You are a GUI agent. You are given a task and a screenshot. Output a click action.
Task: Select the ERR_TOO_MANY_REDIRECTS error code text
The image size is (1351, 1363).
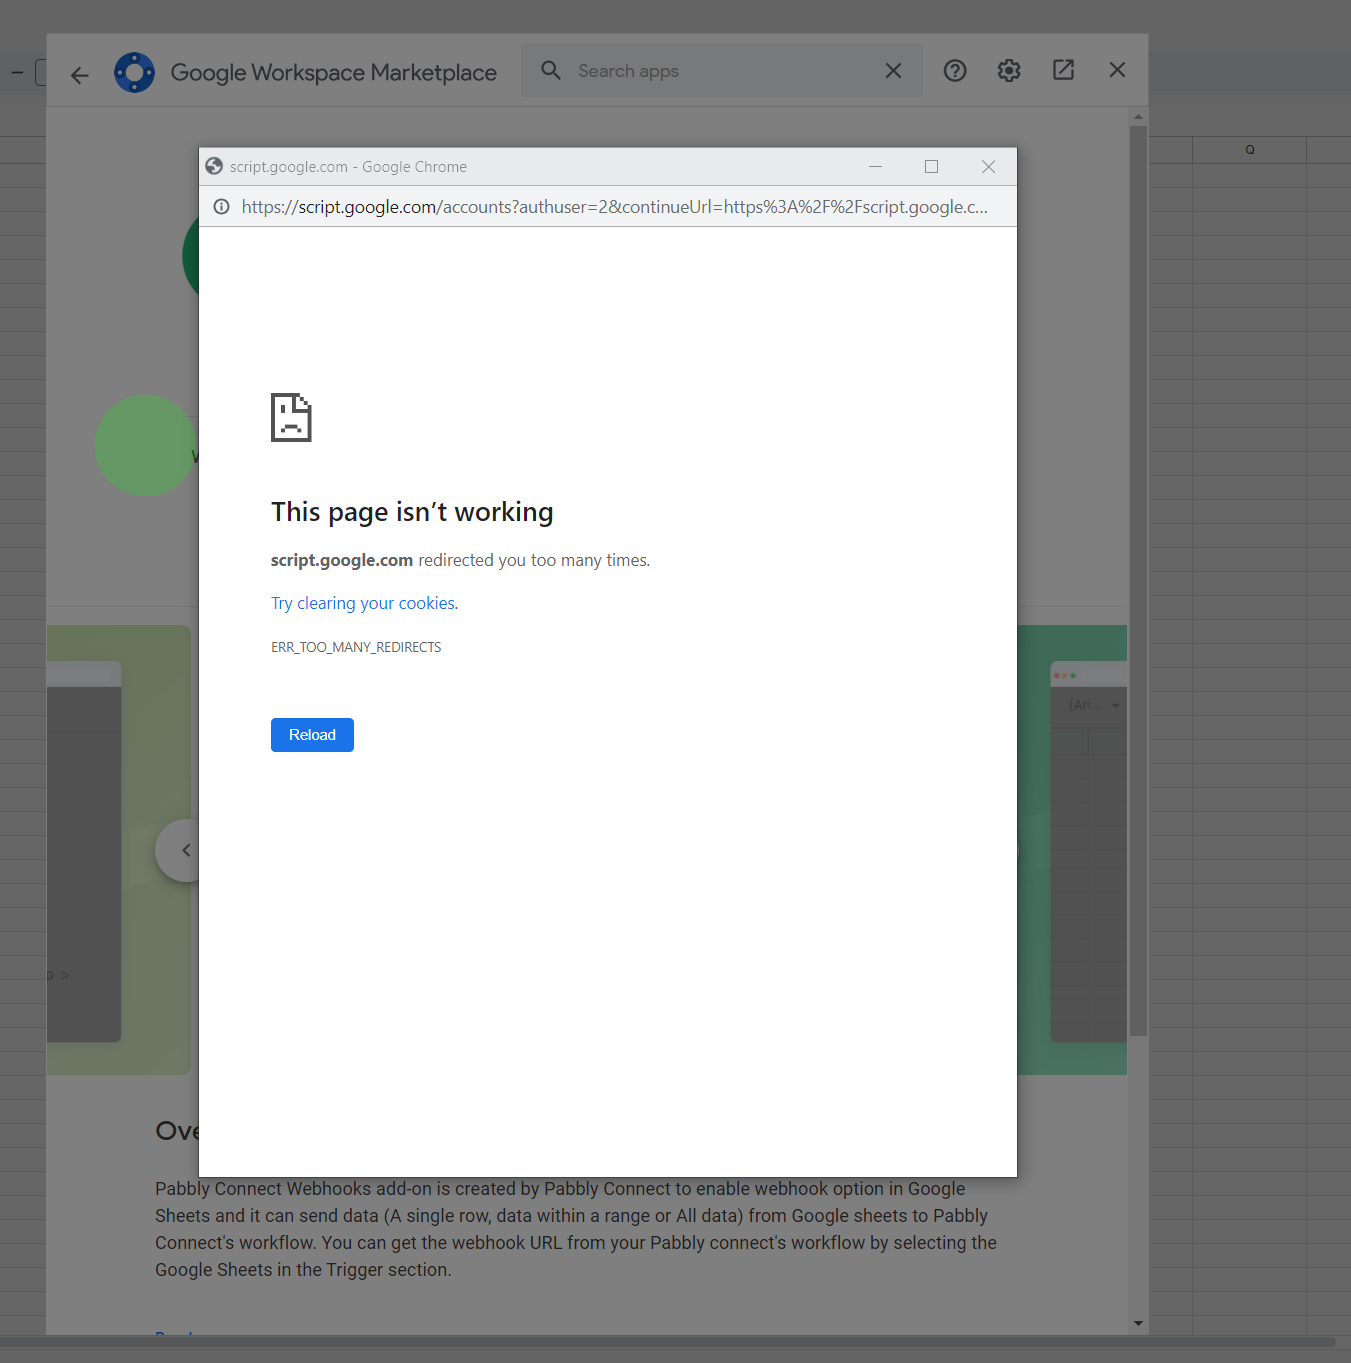pyautogui.click(x=356, y=647)
